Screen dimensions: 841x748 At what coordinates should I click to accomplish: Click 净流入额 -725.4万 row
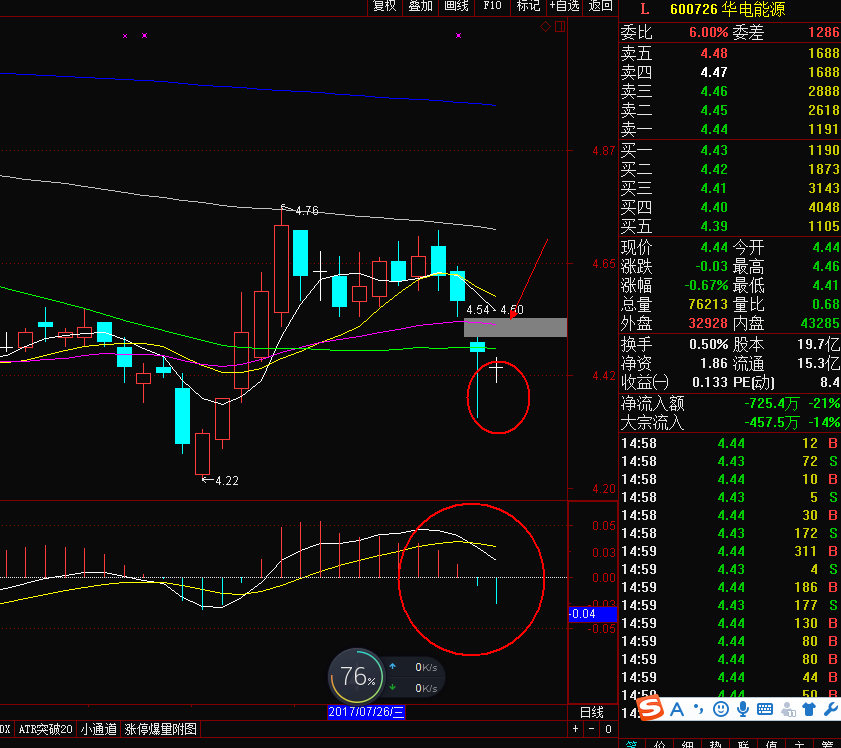coord(729,403)
